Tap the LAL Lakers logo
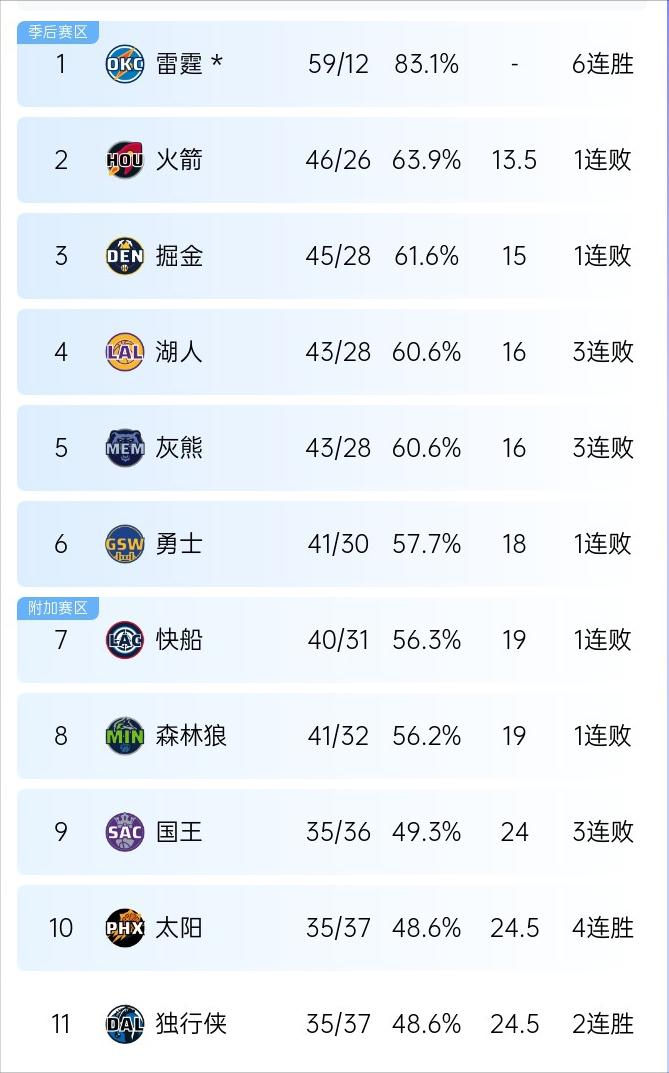The image size is (669, 1073). [125, 352]
